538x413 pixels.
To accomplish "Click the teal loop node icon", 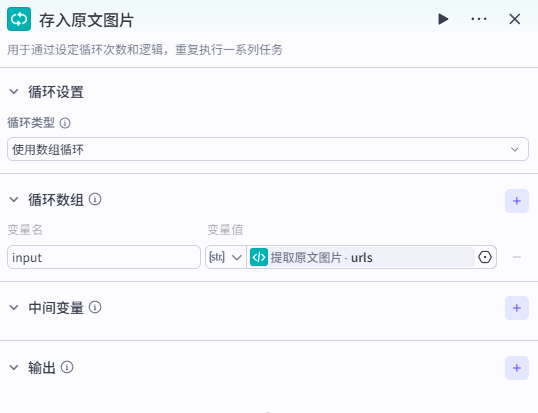I will [19, 19].
